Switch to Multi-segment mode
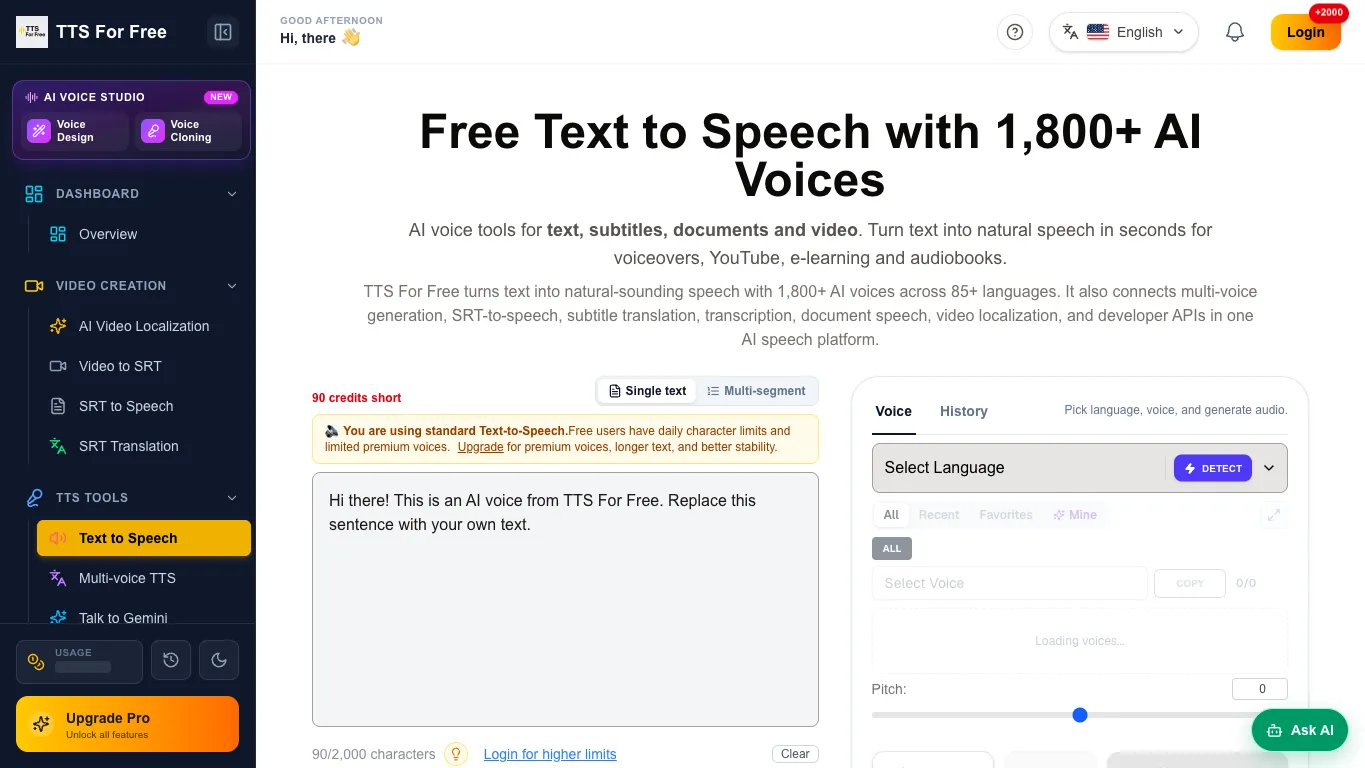Viewport: 1365px width, 768px height. click(756, 391)
